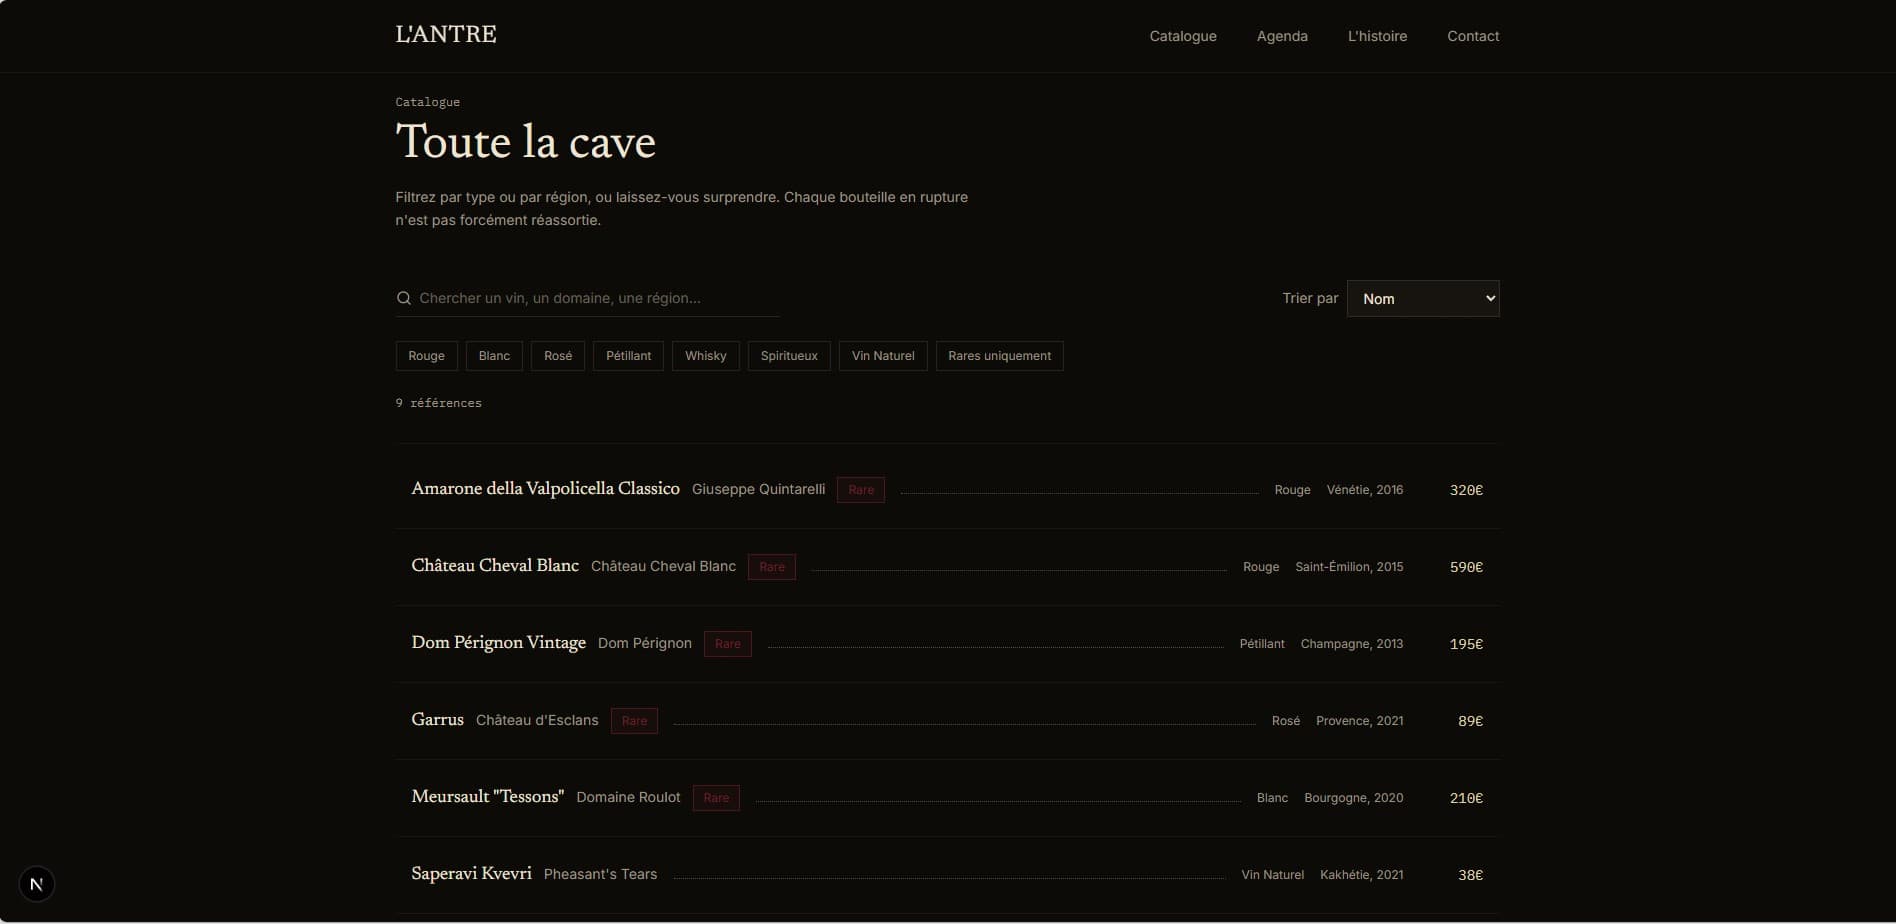Image resolution: width=1896 pixels, height=924 pixels.
Task: Toggle the Blanc filter
Action: click(494, 356)
